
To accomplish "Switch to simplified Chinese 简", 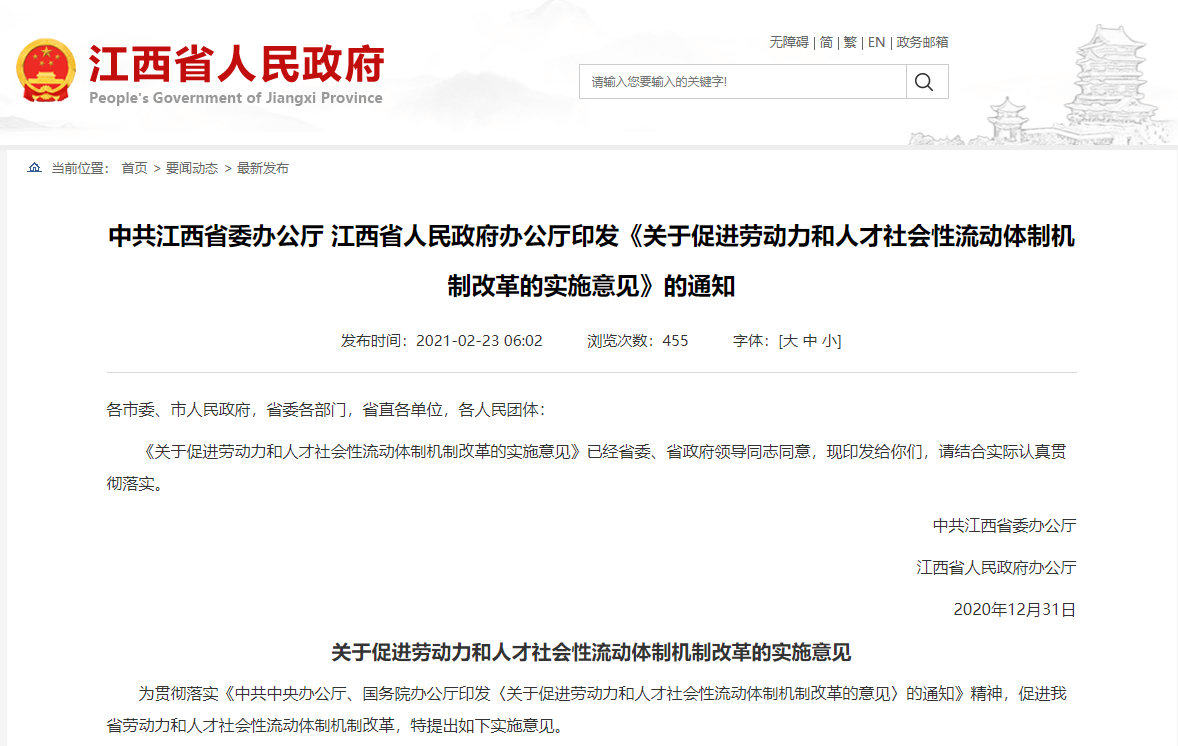I will (826, 42).
